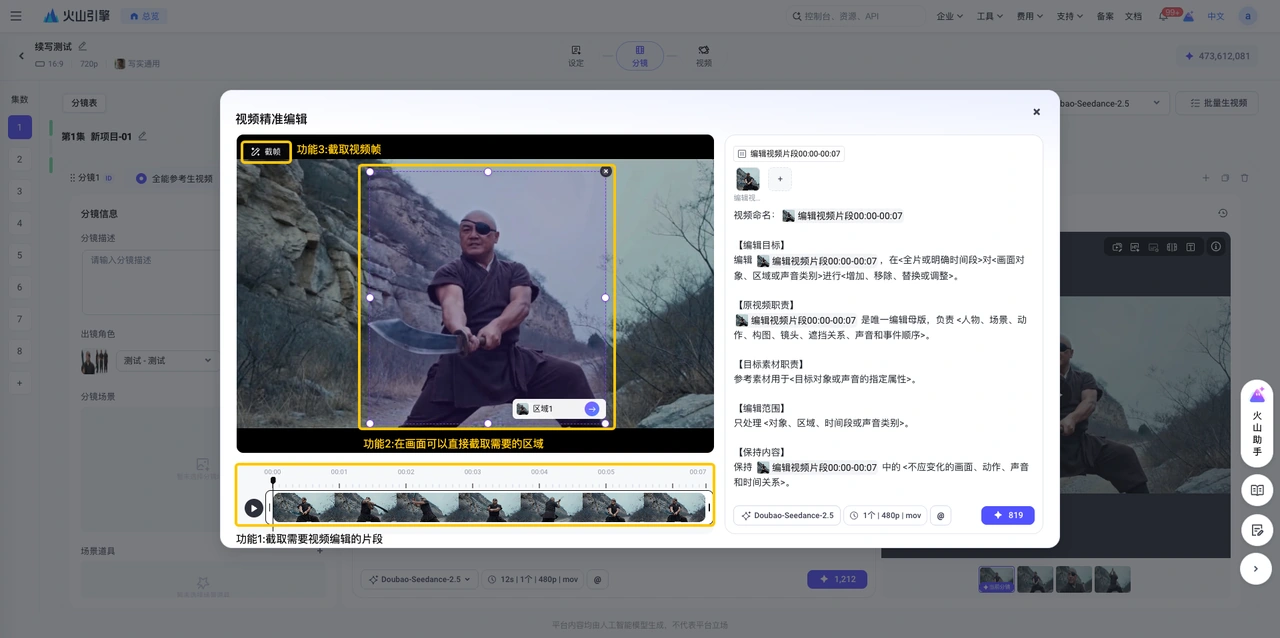1280x638 pixels.
Task: Open the feedback note floating icon
Action: point(1257,529)
